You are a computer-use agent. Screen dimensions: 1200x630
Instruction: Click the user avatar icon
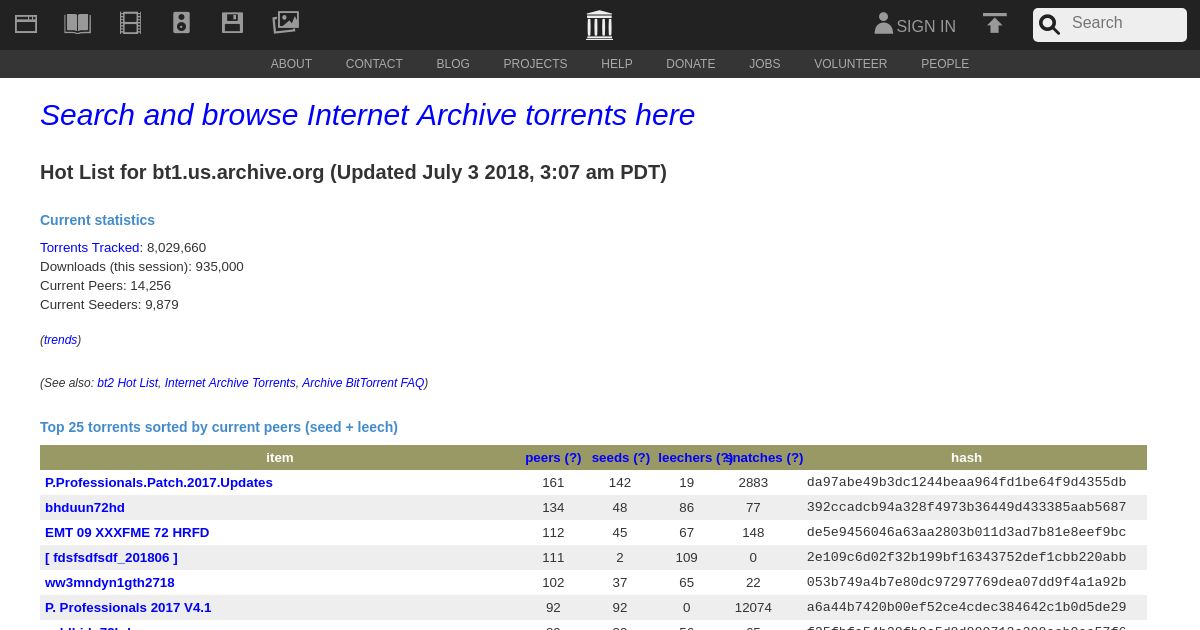tap(883, 23)
